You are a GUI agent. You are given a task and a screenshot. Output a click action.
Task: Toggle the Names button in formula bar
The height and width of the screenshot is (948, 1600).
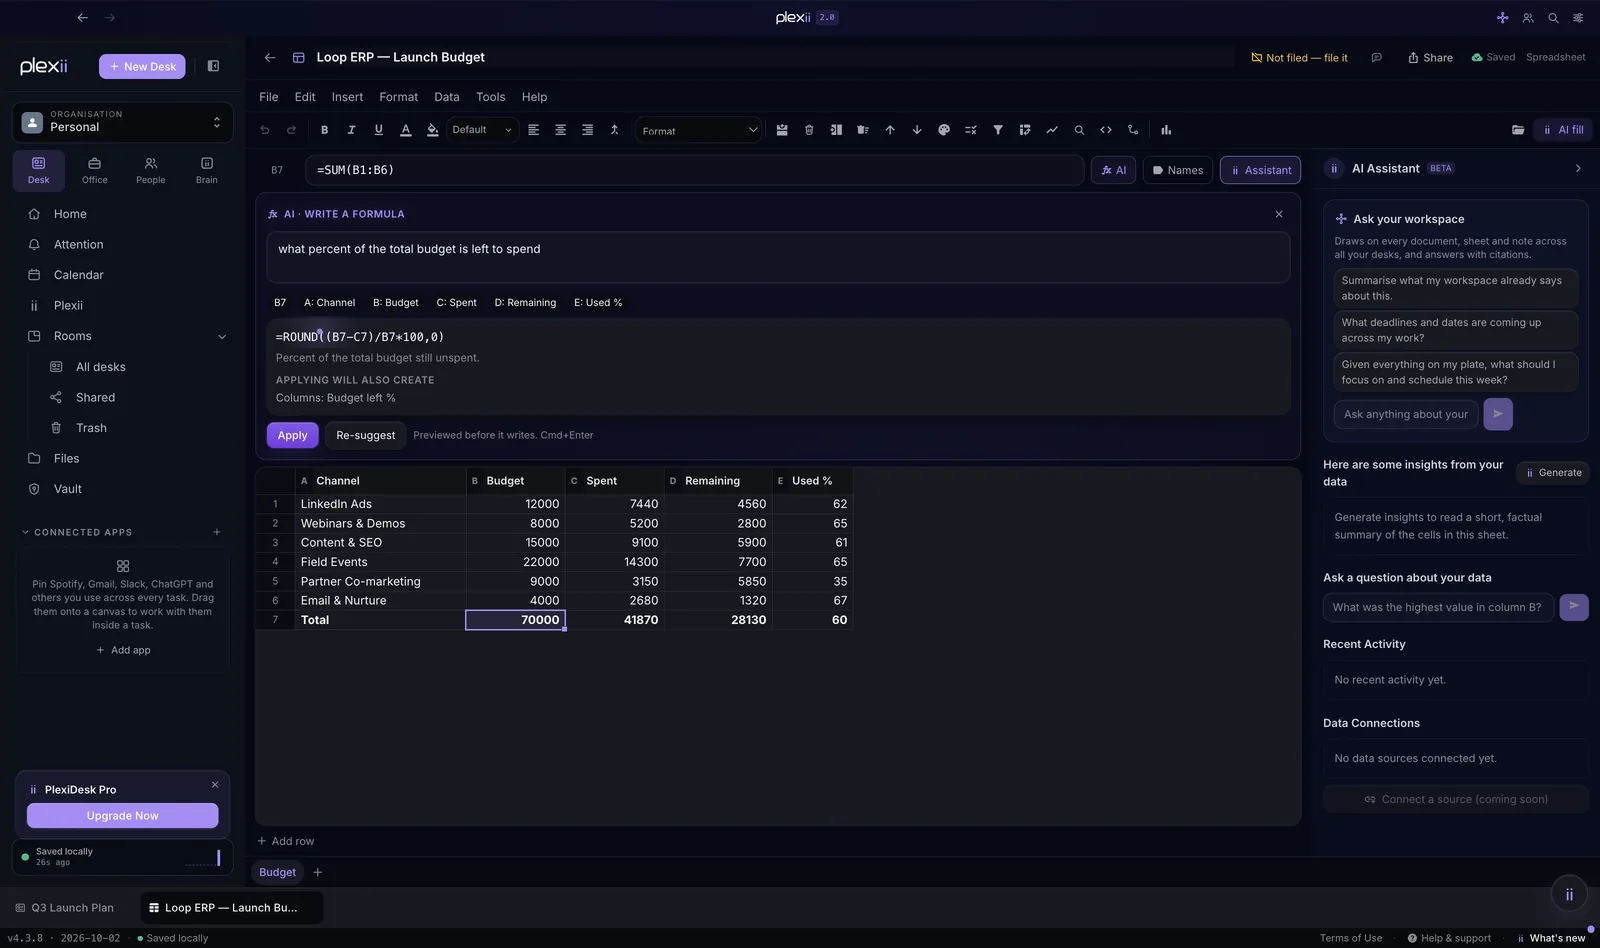(x=1177, y=170)
